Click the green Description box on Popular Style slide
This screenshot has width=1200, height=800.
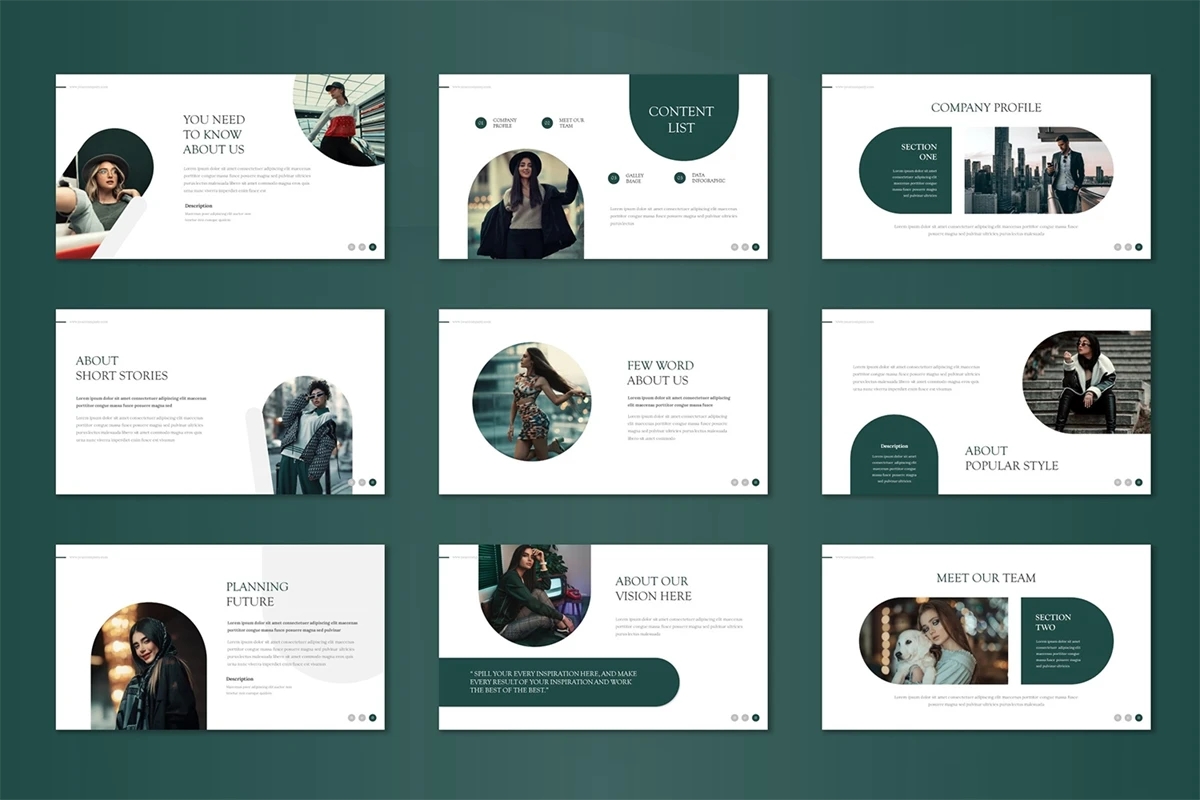[x=894, y=456]
